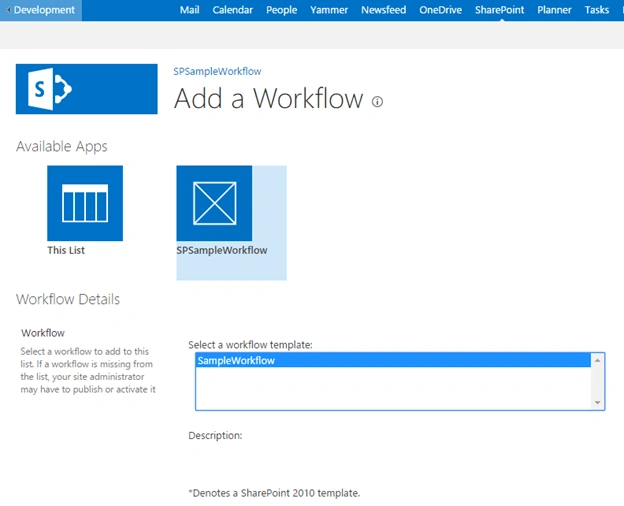Click the SharePoint 2010 template note
624x506 pixels.
coord(274,493)
